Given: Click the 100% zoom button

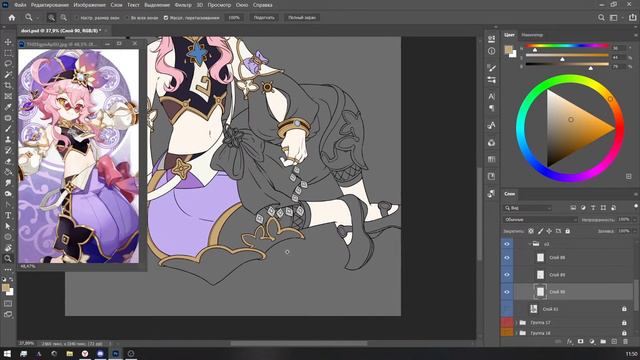Looking at the screenshot, I should 234,18.
